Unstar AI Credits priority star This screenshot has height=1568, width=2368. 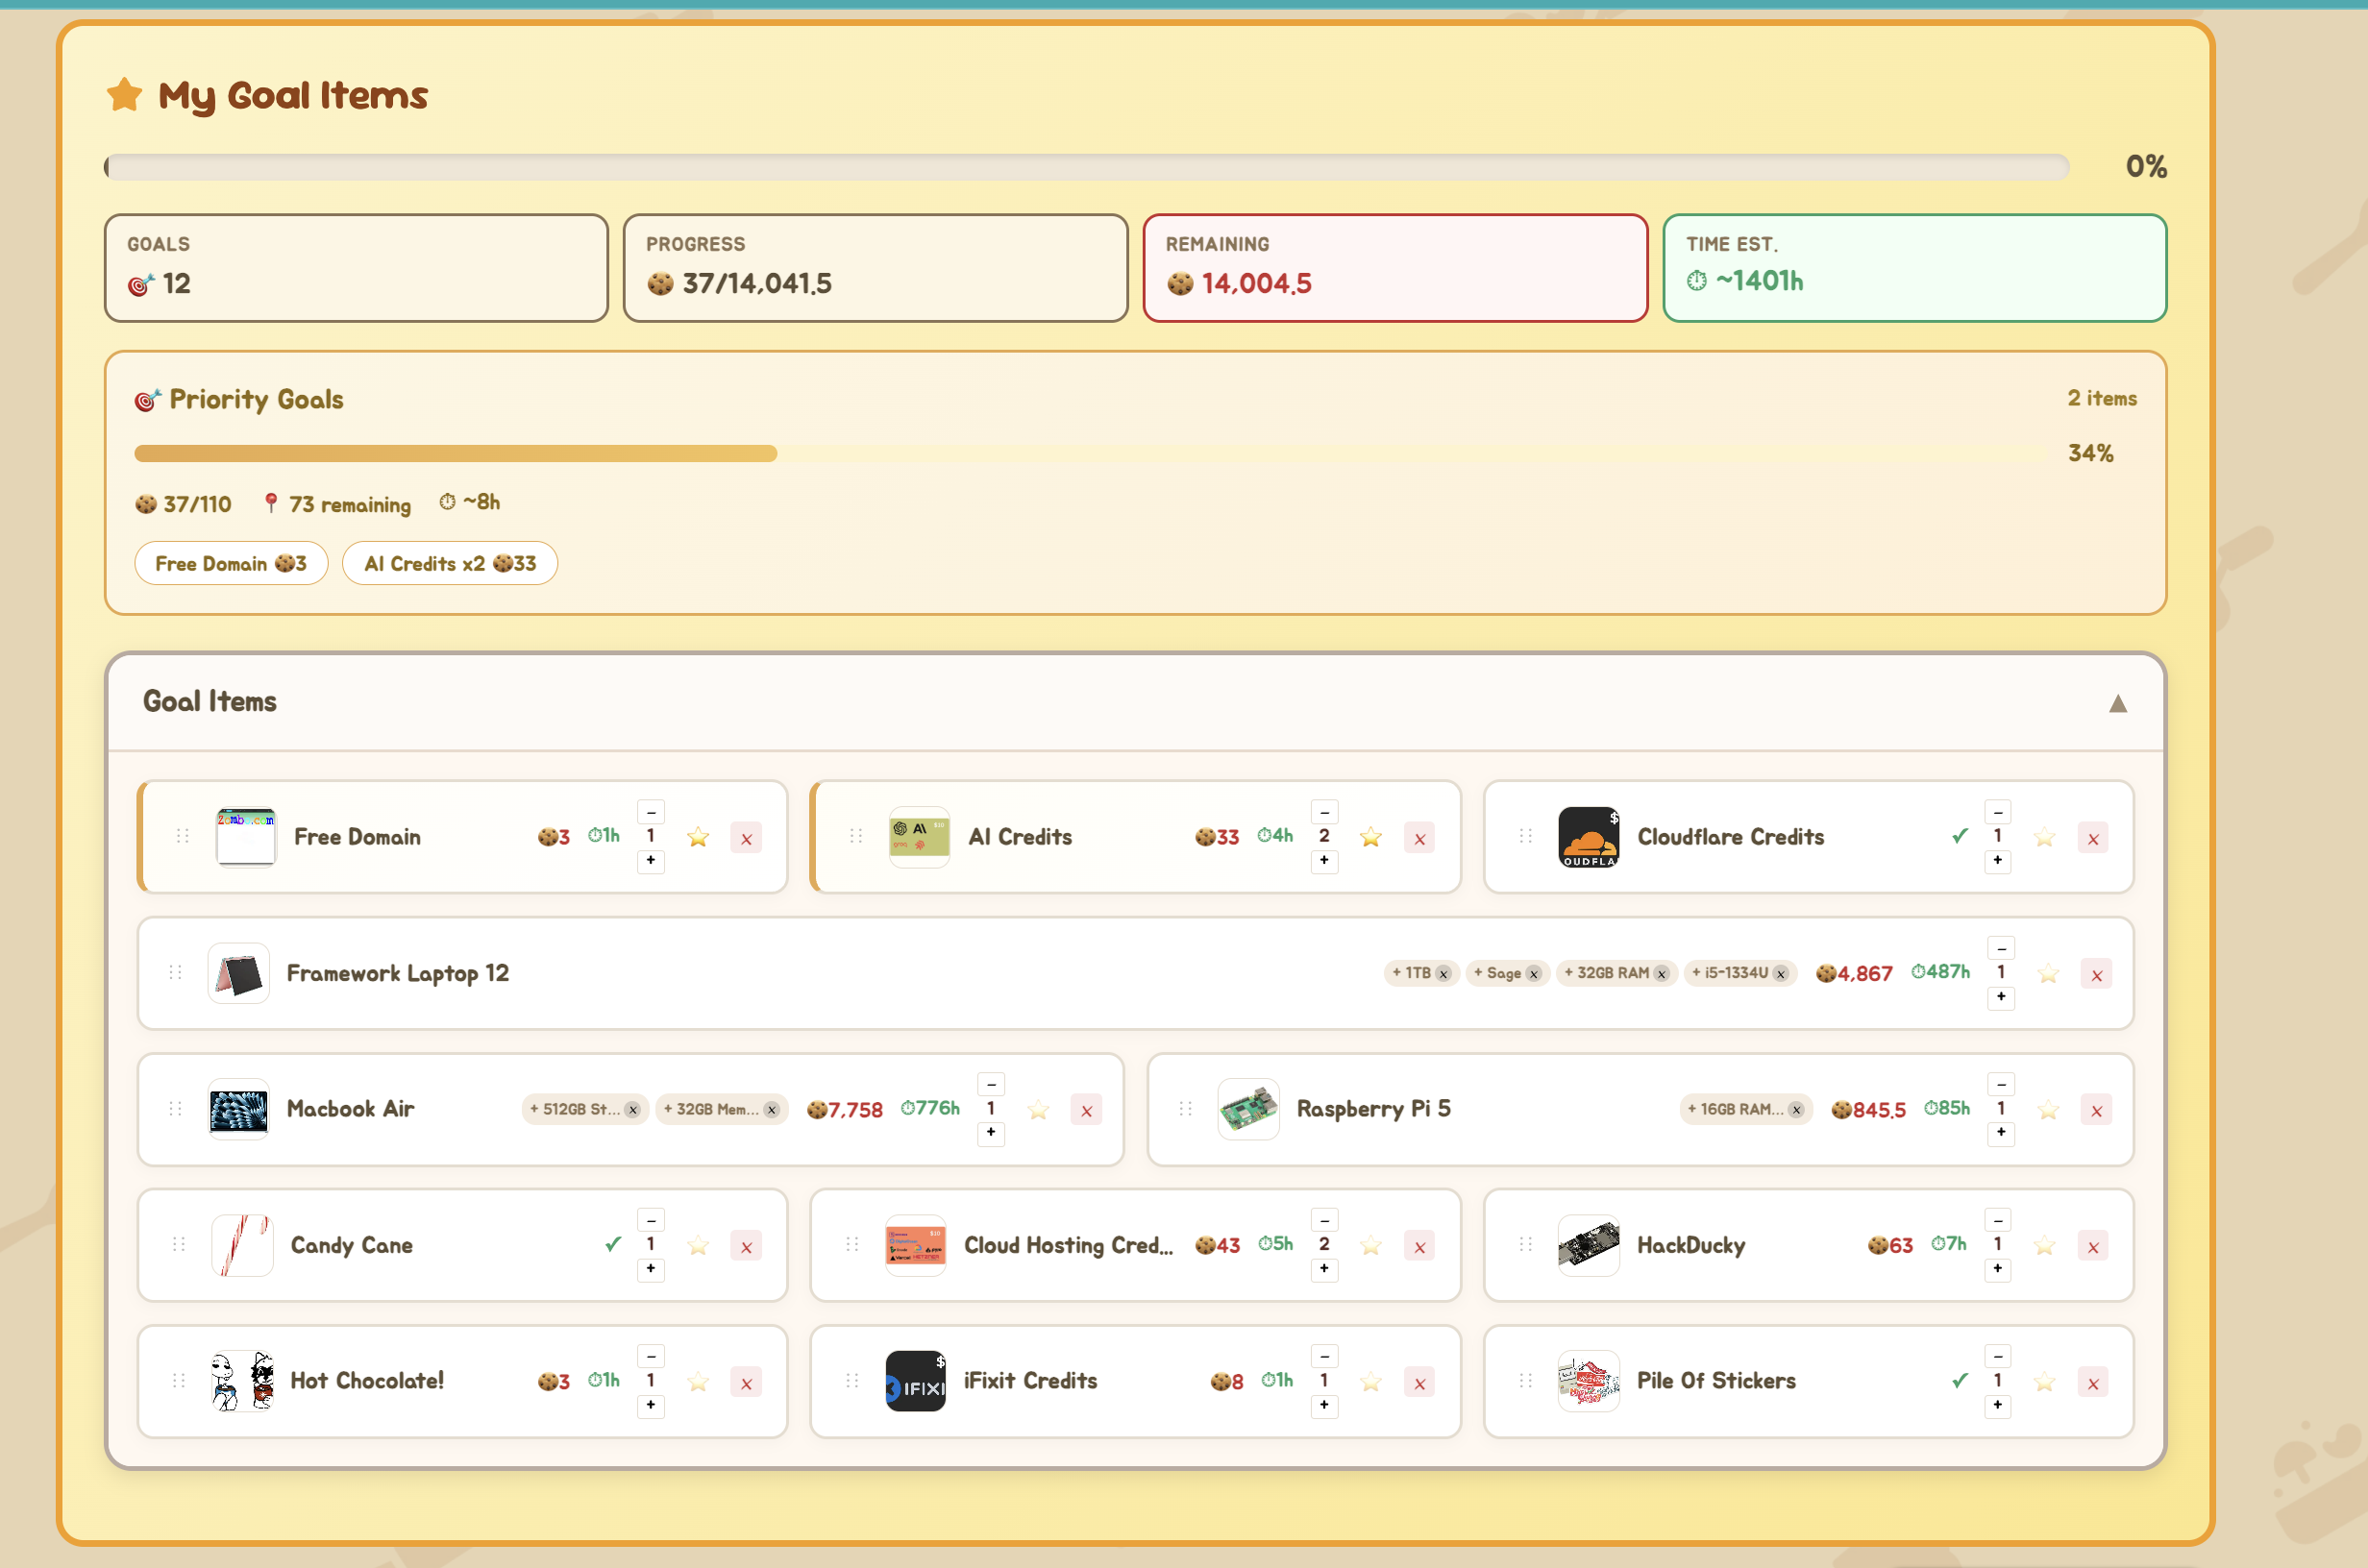pyautogui.click(x=1371, y=838)
